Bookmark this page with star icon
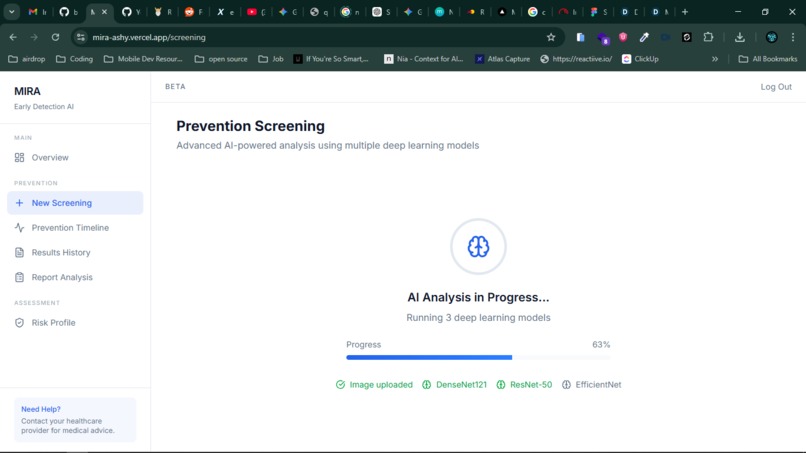 click(x=551, y=37)
